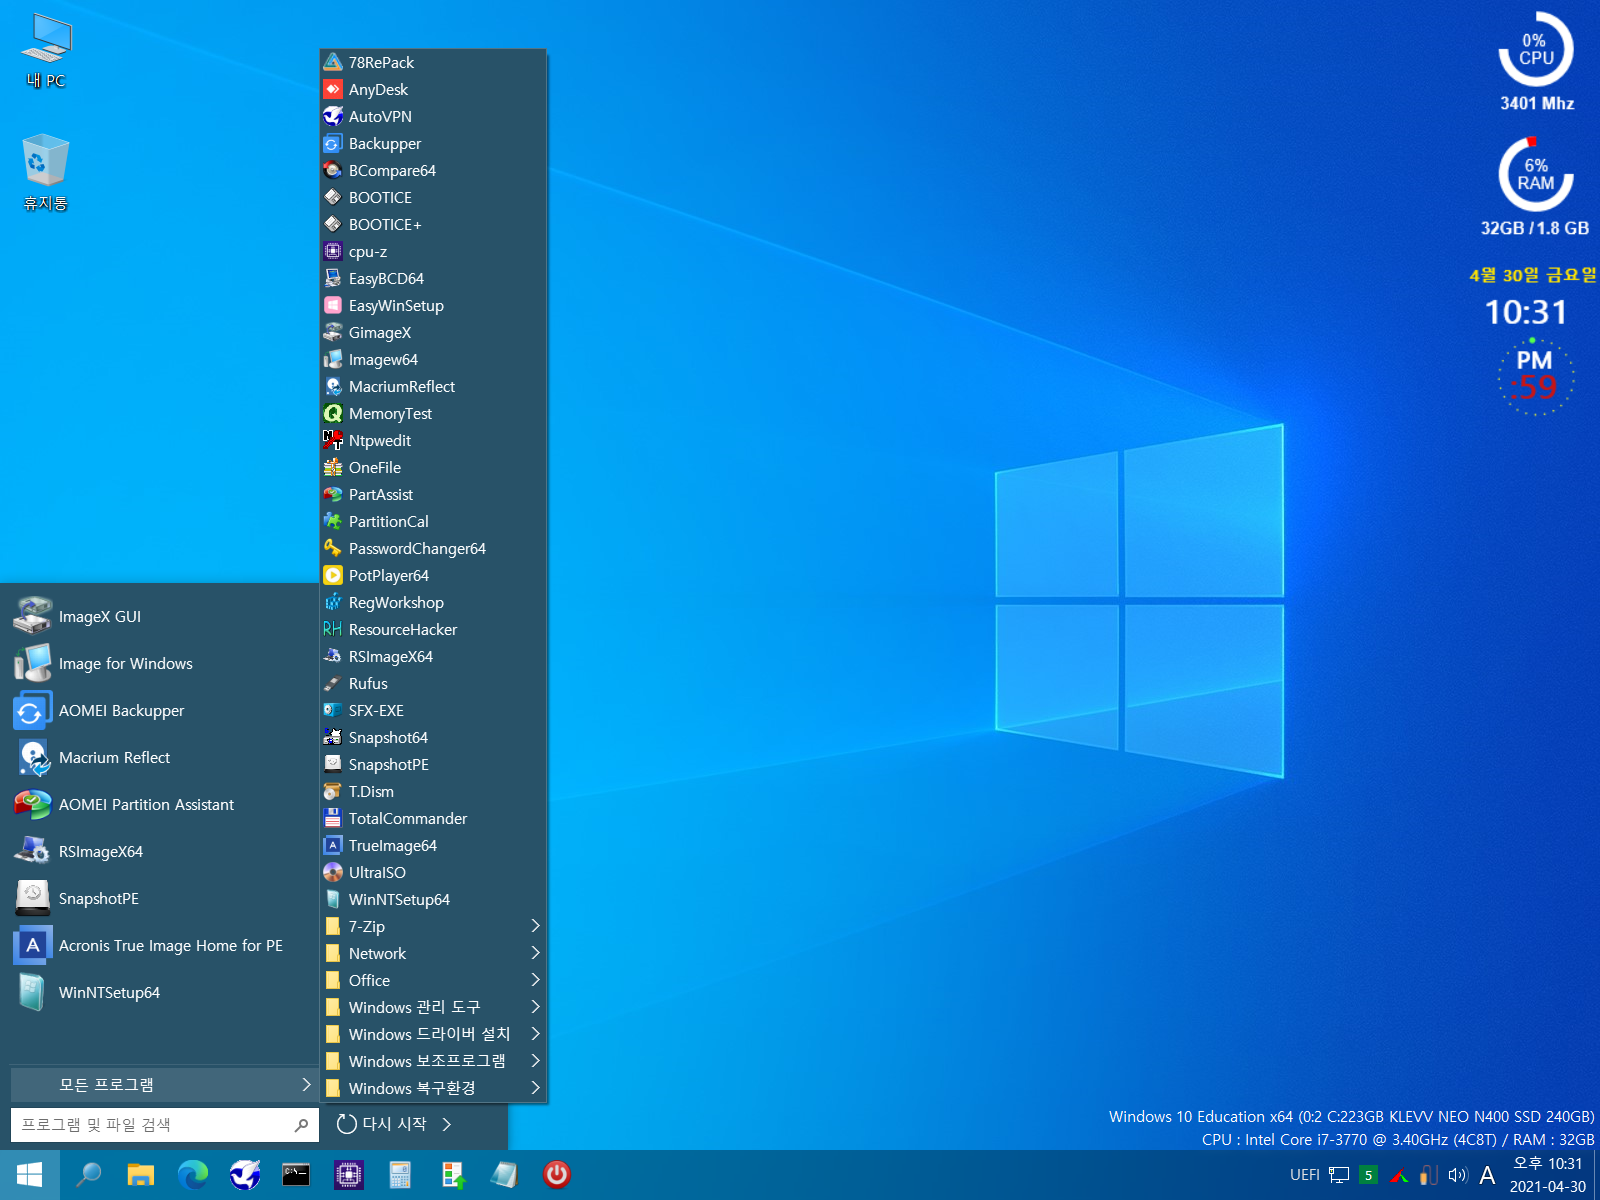Open PartitionCal from menu

433,522
